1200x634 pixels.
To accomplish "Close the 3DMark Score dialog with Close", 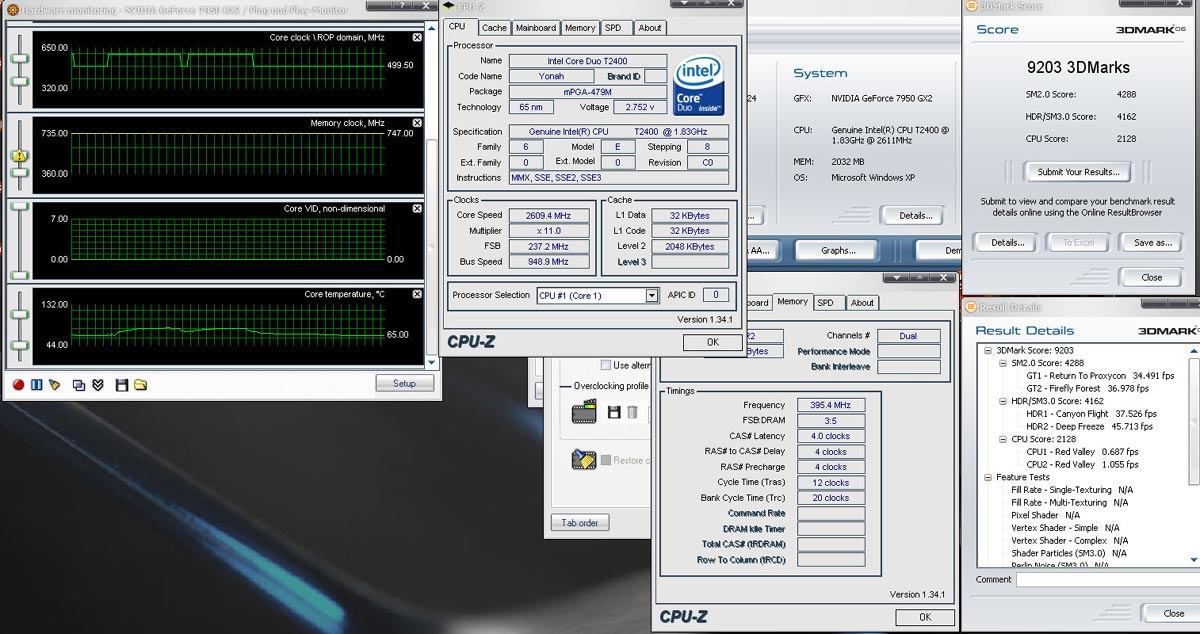I will click(1152, 277).
